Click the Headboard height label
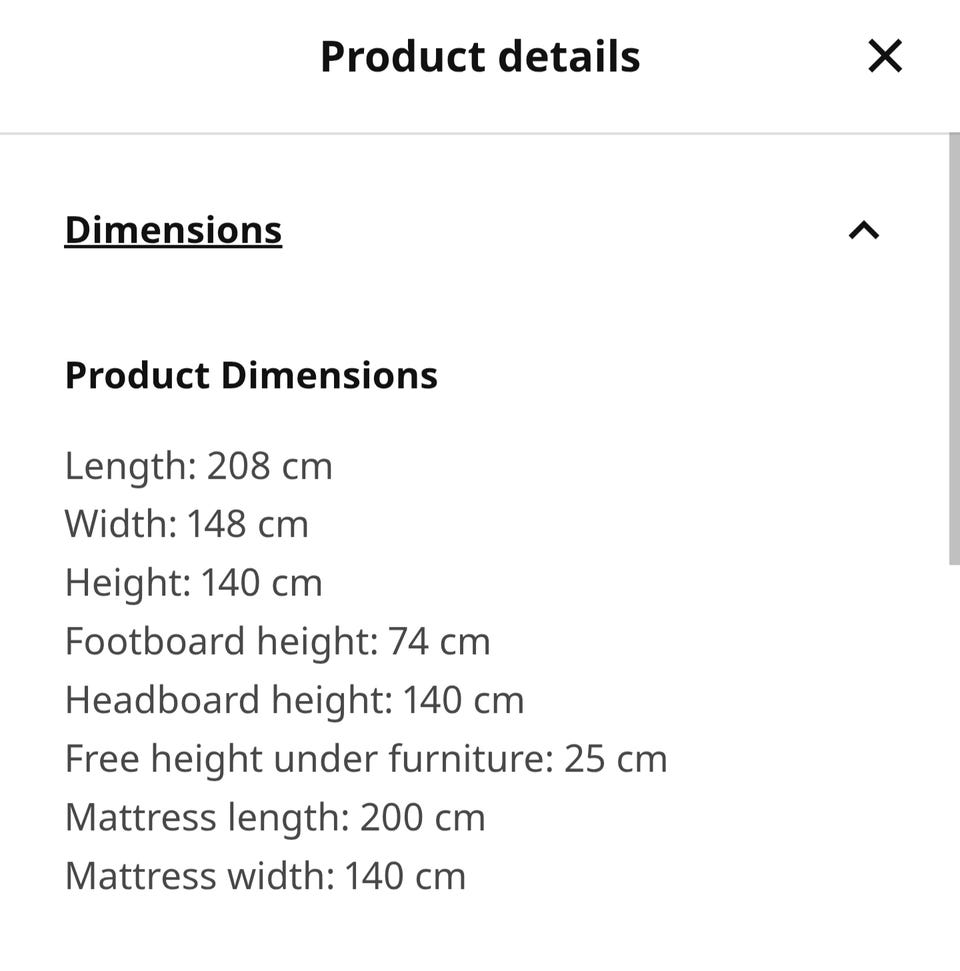This screenshot has width=960, height=971. [228, 700]
